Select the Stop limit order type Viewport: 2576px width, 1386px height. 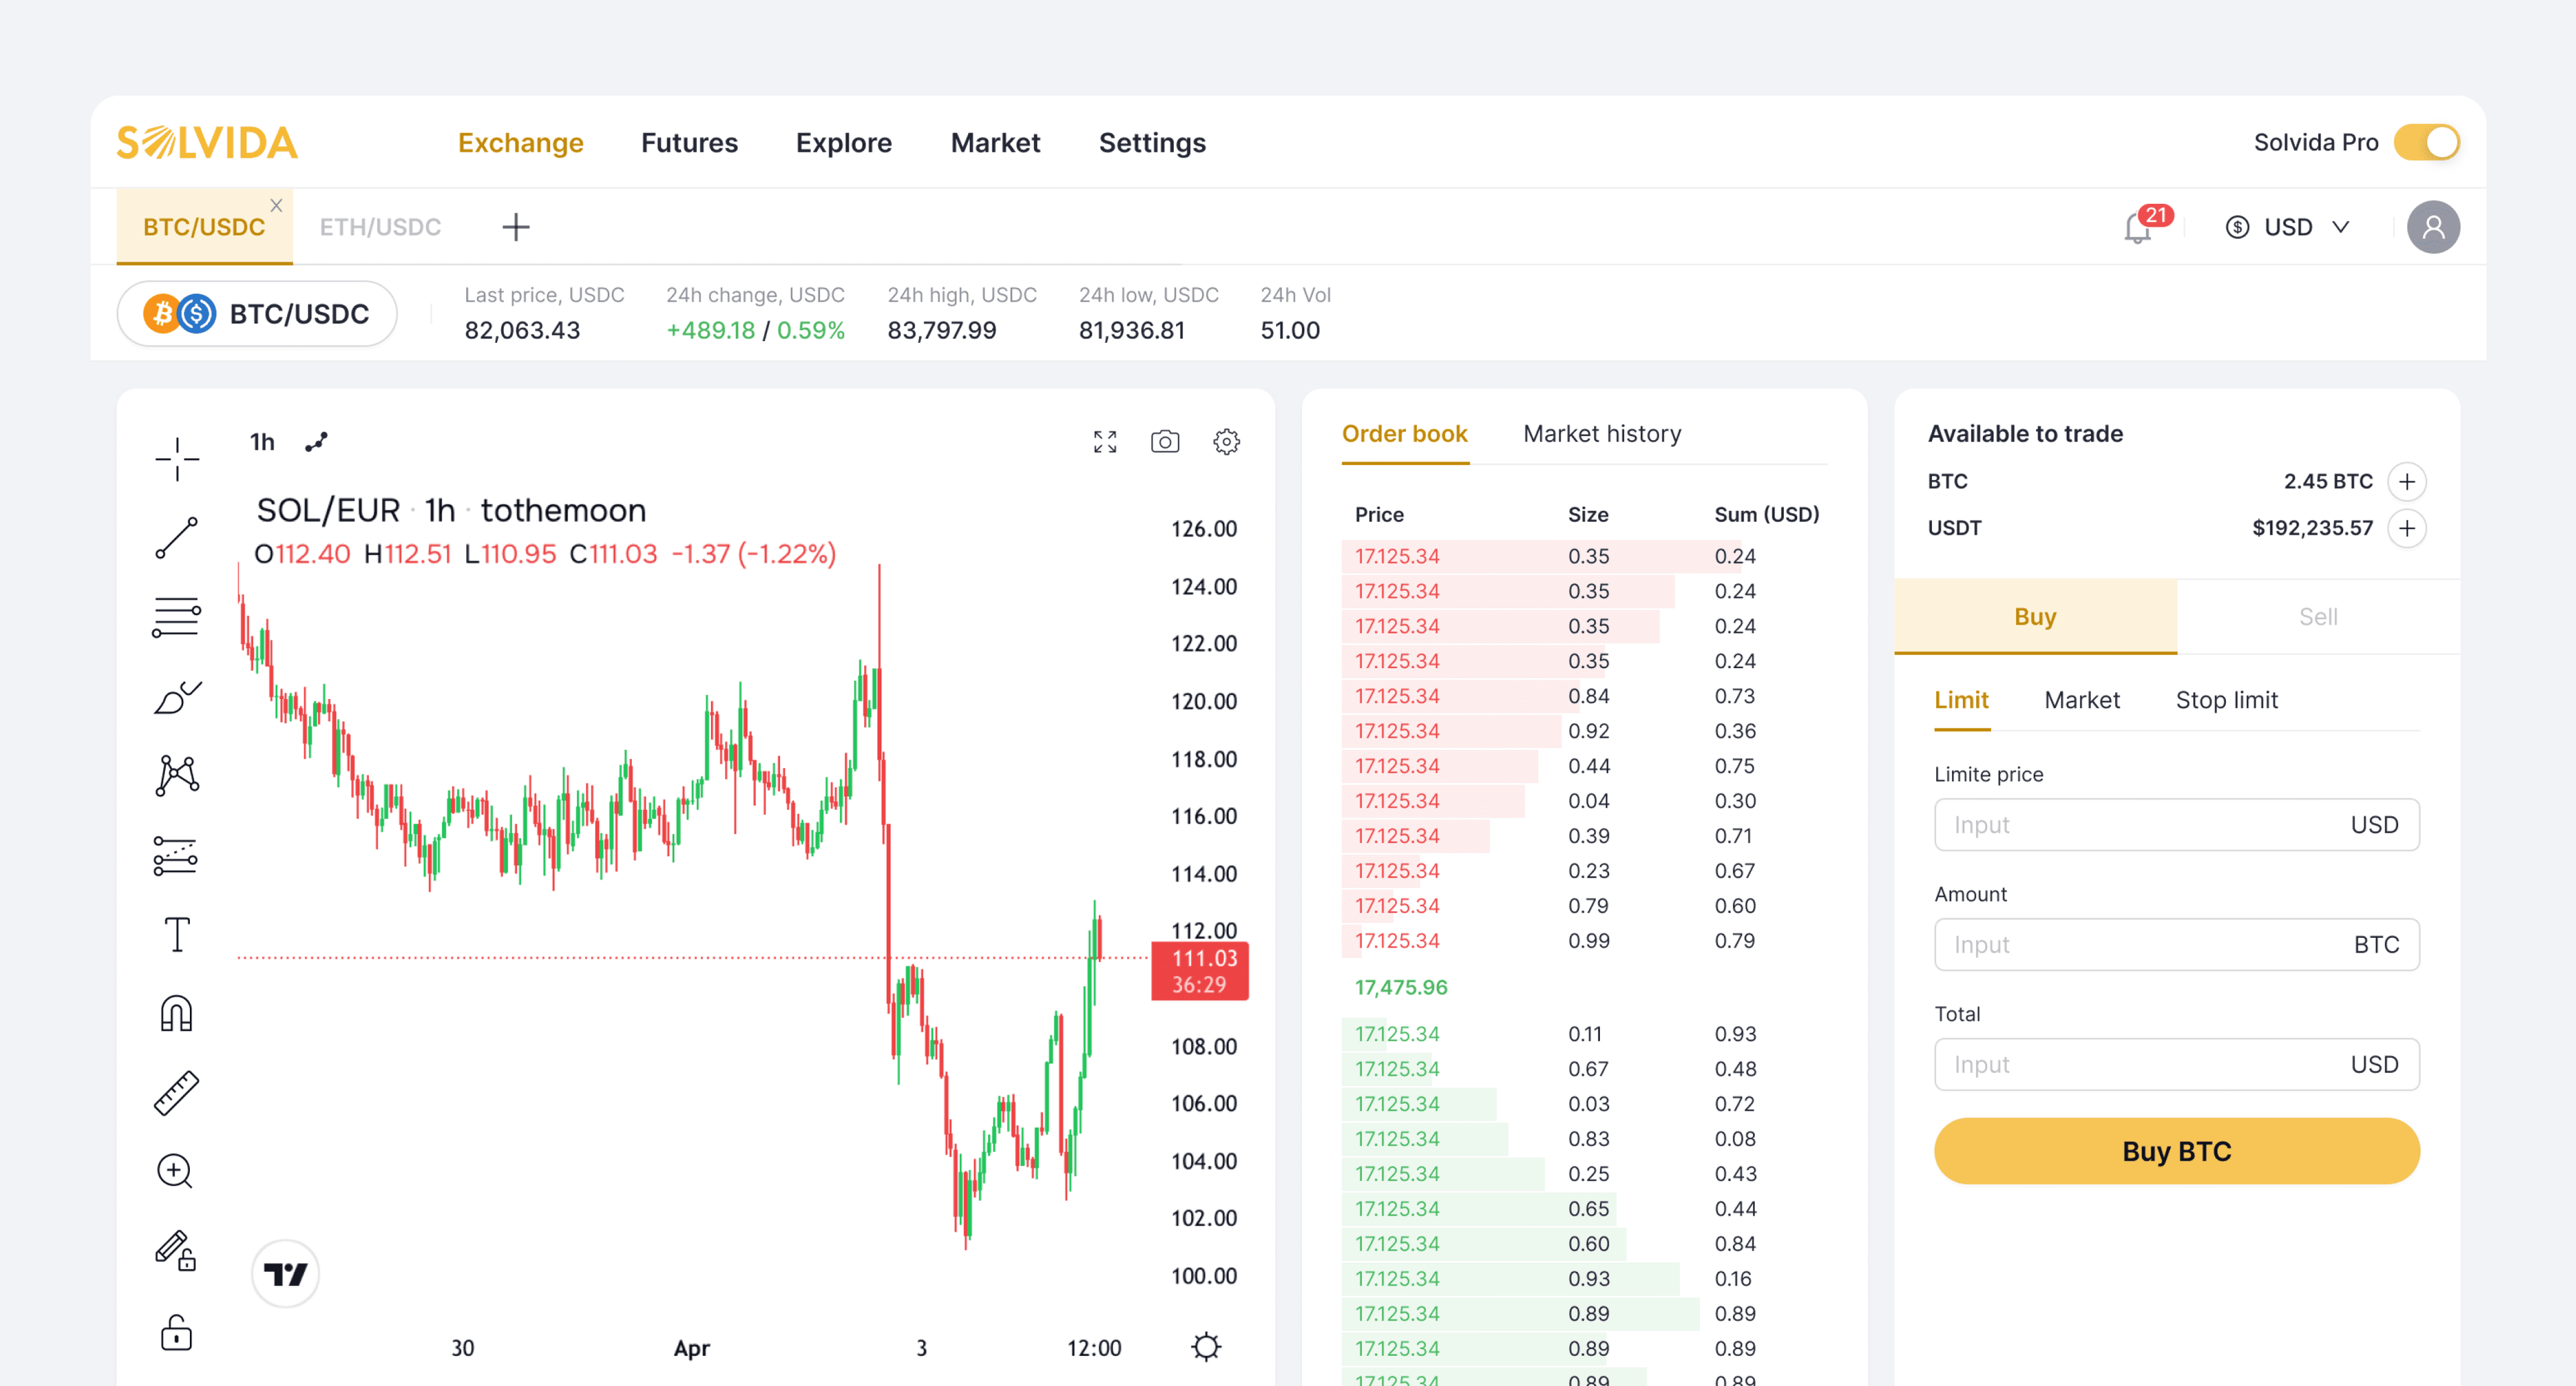(x=2227, y=700)
